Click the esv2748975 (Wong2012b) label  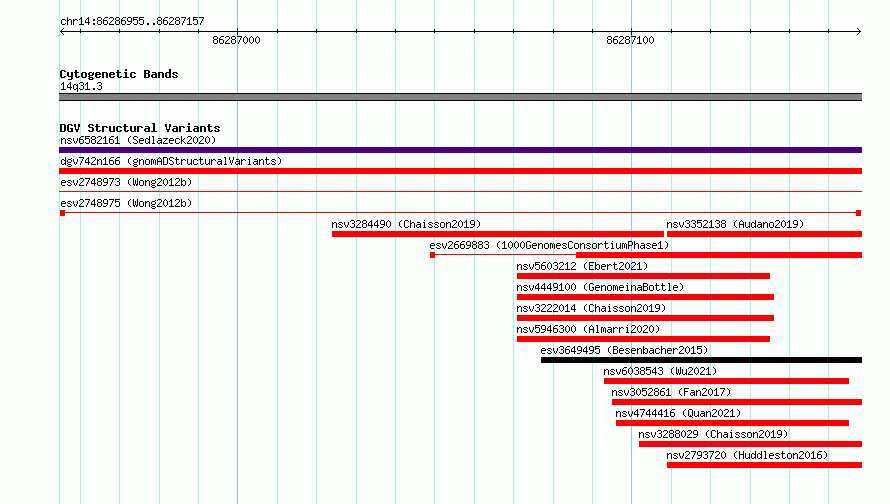(x=126, y=203)
